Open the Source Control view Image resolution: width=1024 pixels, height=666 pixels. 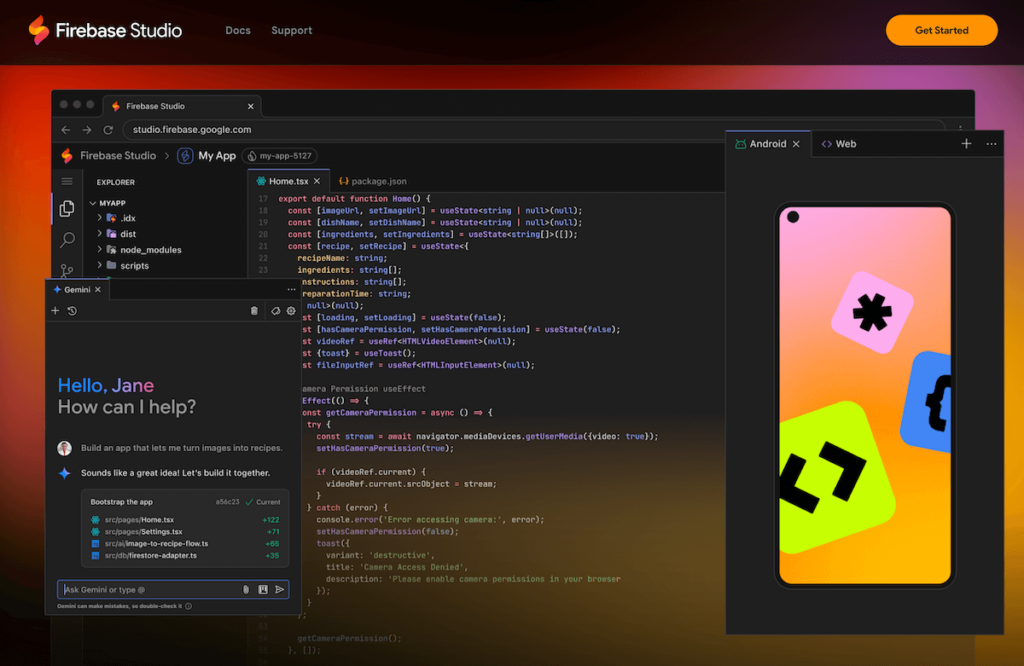67,267
